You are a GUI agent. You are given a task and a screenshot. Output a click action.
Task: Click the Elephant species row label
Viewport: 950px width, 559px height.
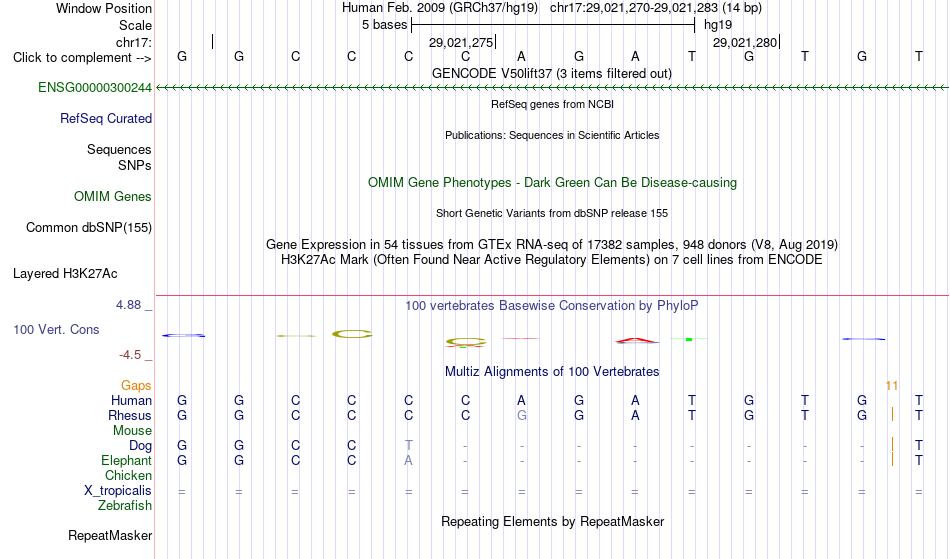pyautogui.click(x=126, y=461)
